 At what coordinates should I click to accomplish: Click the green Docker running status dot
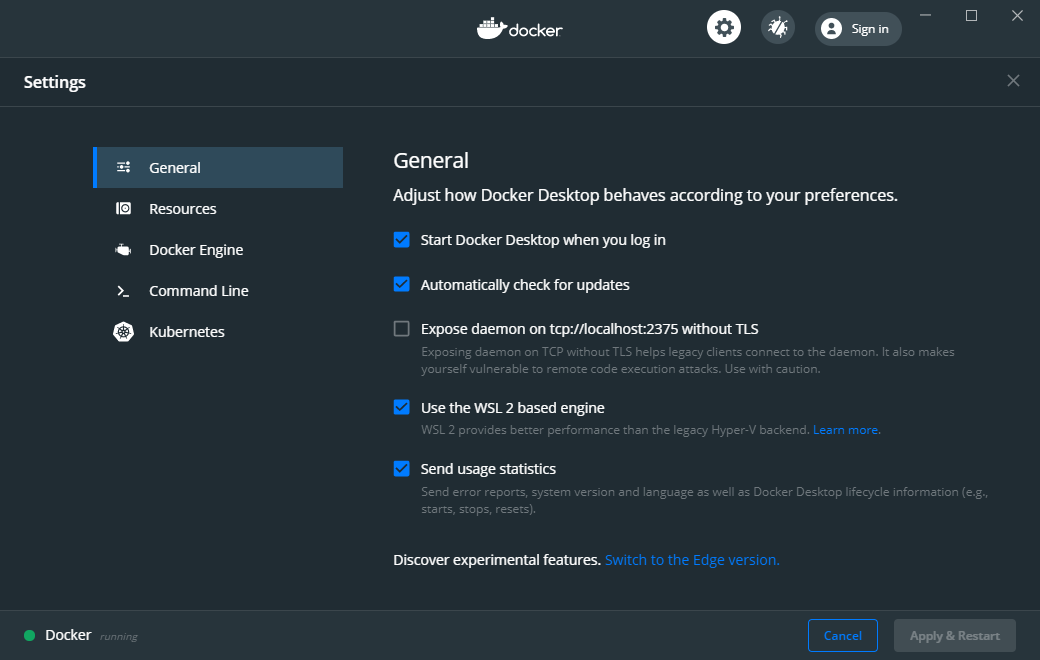(x=29, y=635)
